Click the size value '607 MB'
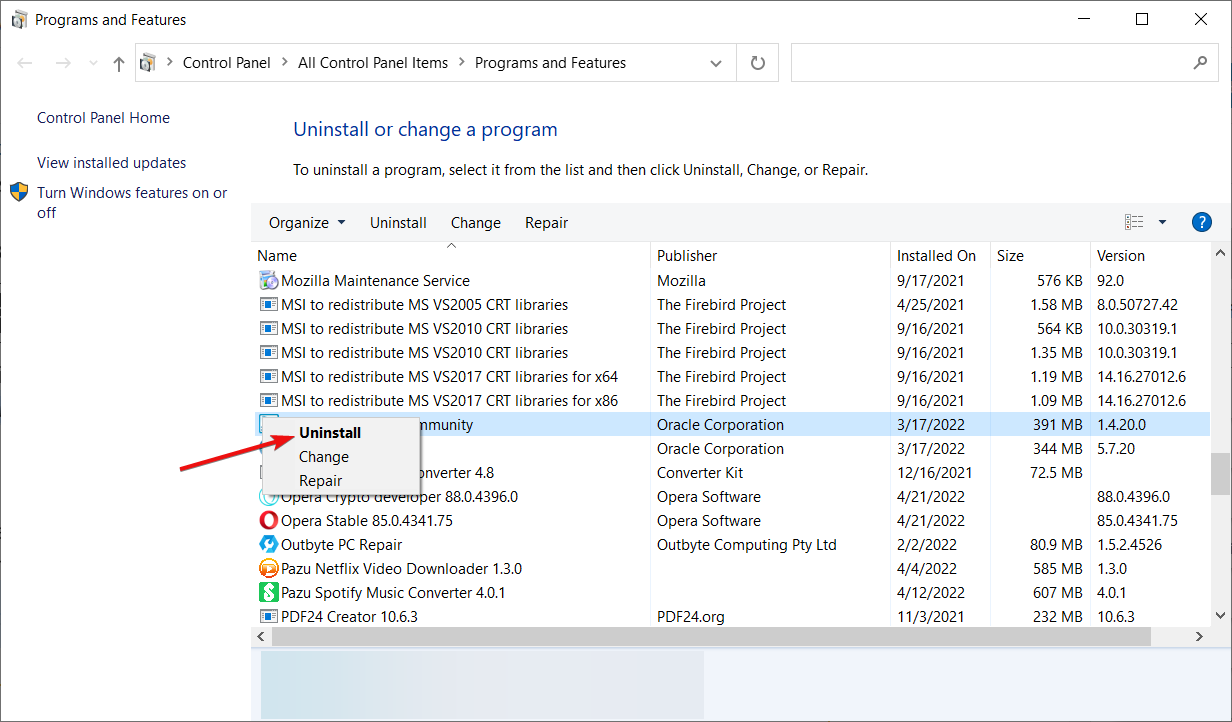 tap(1057, 593)
